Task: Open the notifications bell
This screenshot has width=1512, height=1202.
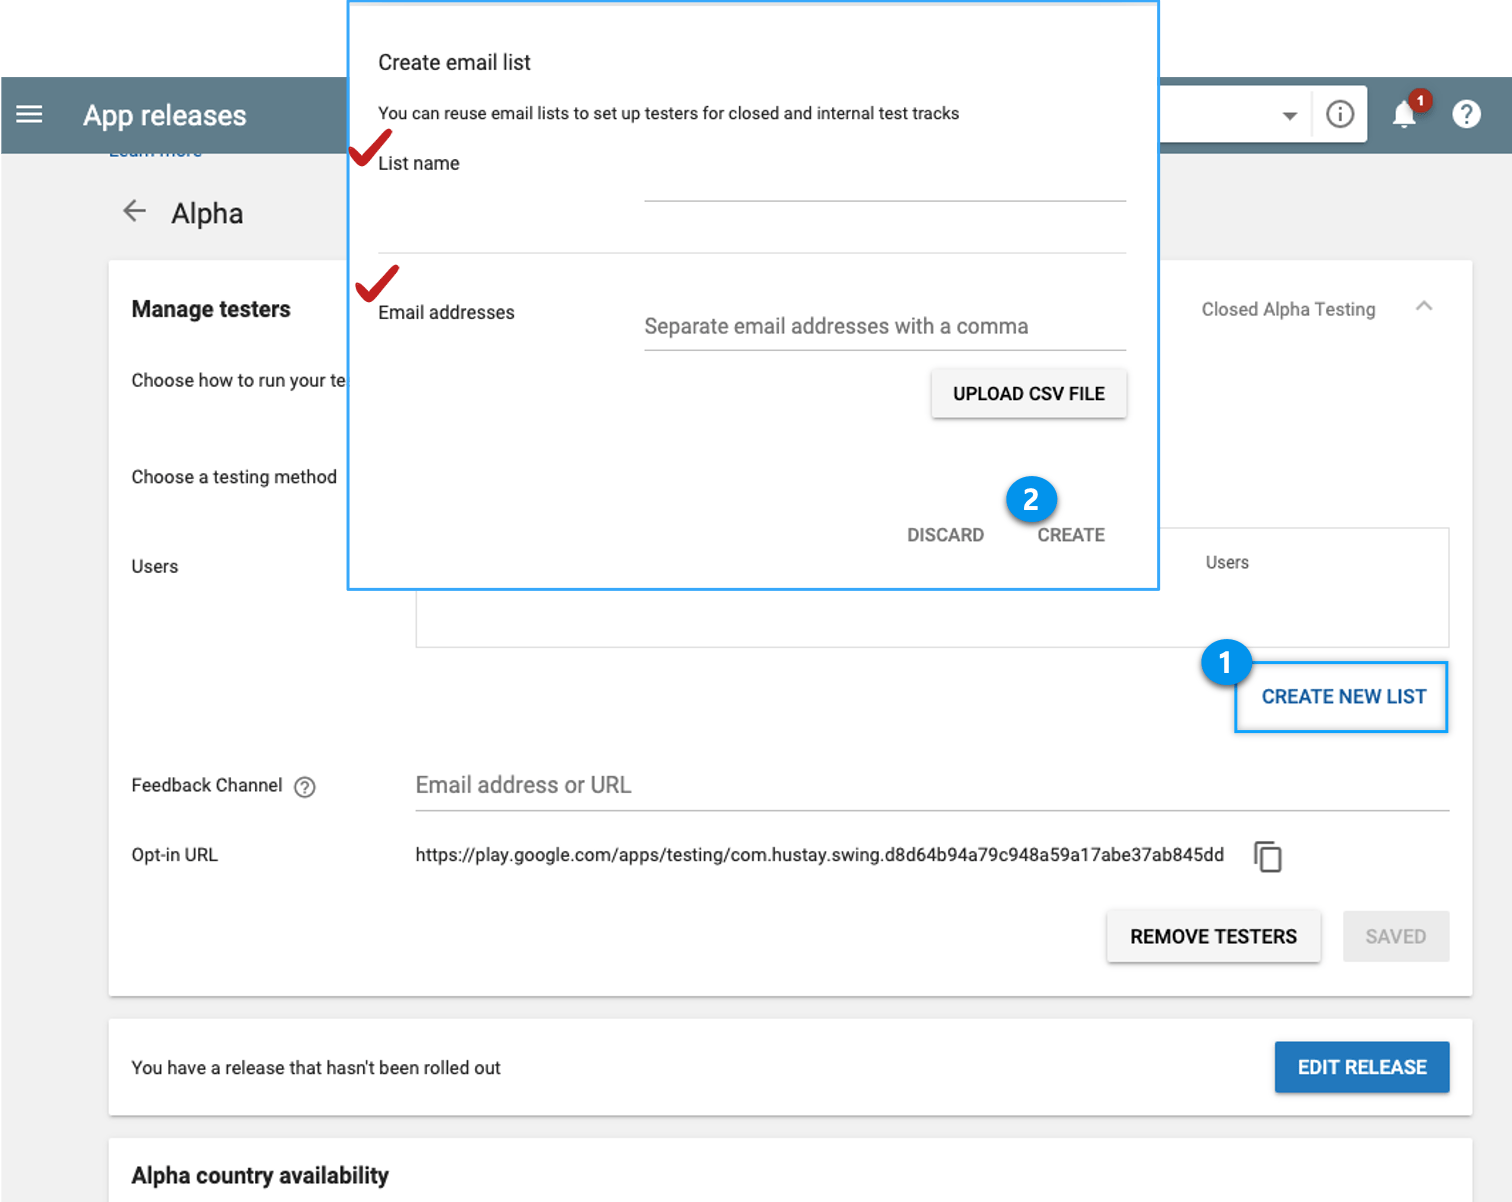Action: [1405, 115]
